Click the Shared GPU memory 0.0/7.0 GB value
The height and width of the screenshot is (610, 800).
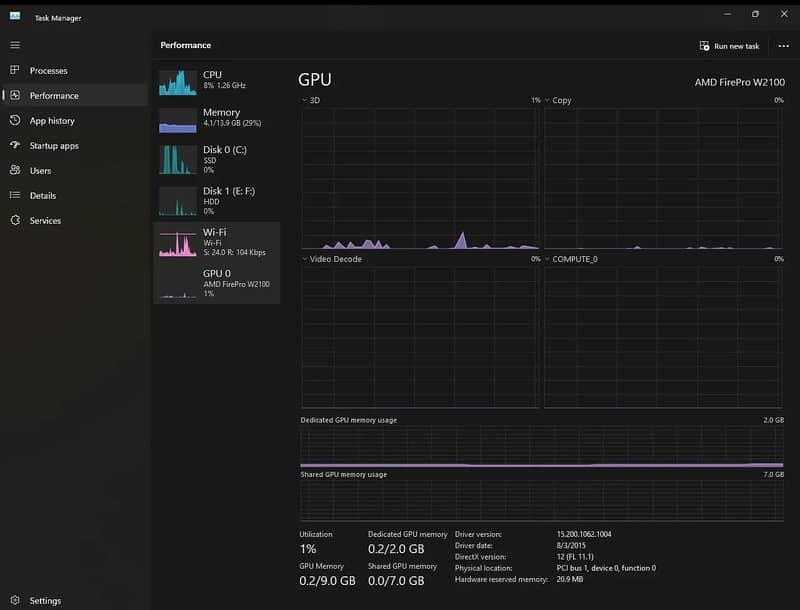pyautogui.click(x=396, y=581)
